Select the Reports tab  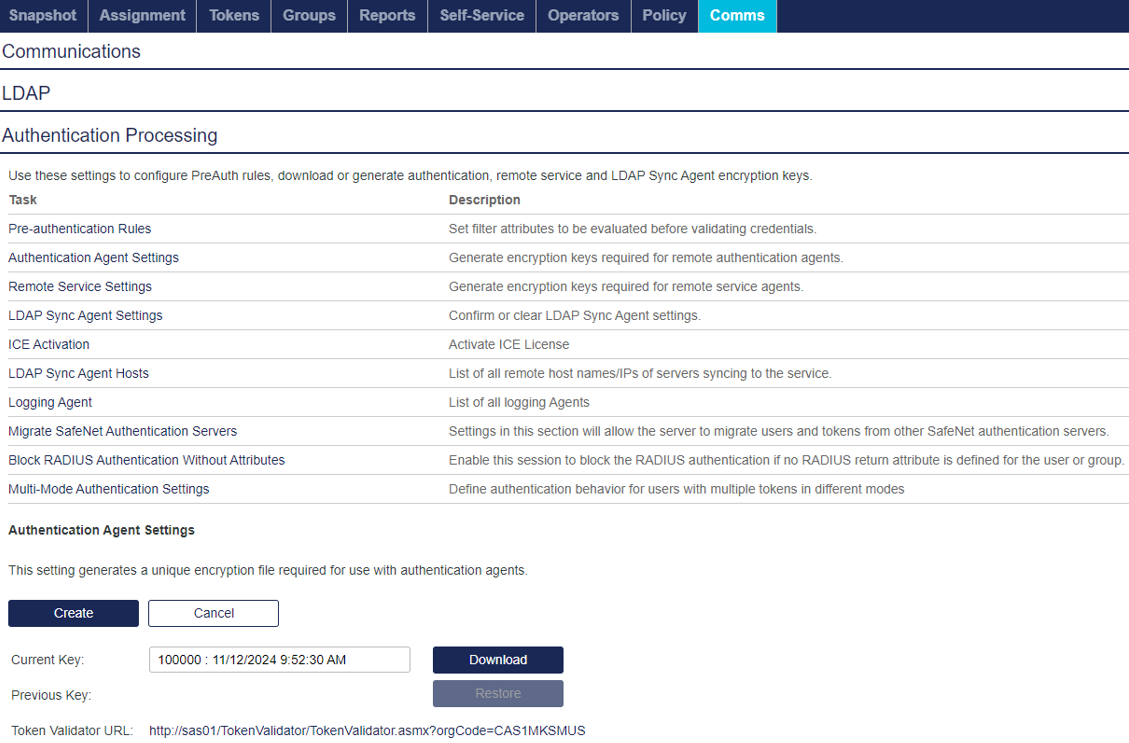pyautogui.click(x=387, y=16)
